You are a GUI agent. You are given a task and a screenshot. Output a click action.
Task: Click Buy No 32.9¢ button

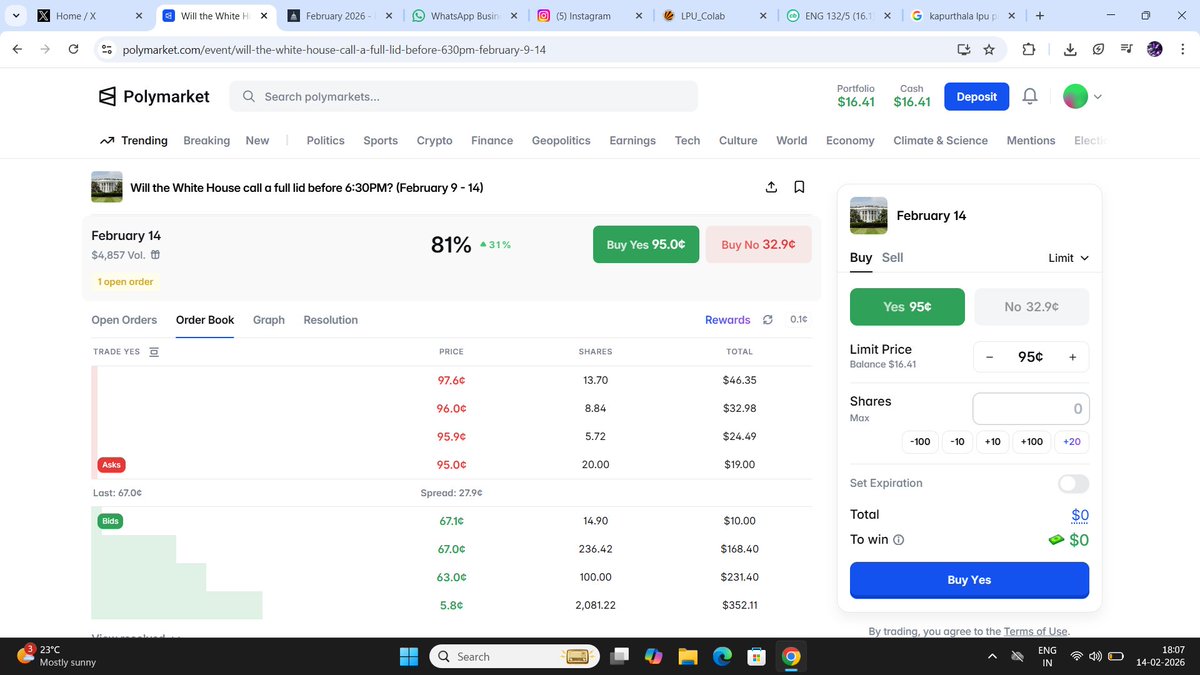(759, 244)
